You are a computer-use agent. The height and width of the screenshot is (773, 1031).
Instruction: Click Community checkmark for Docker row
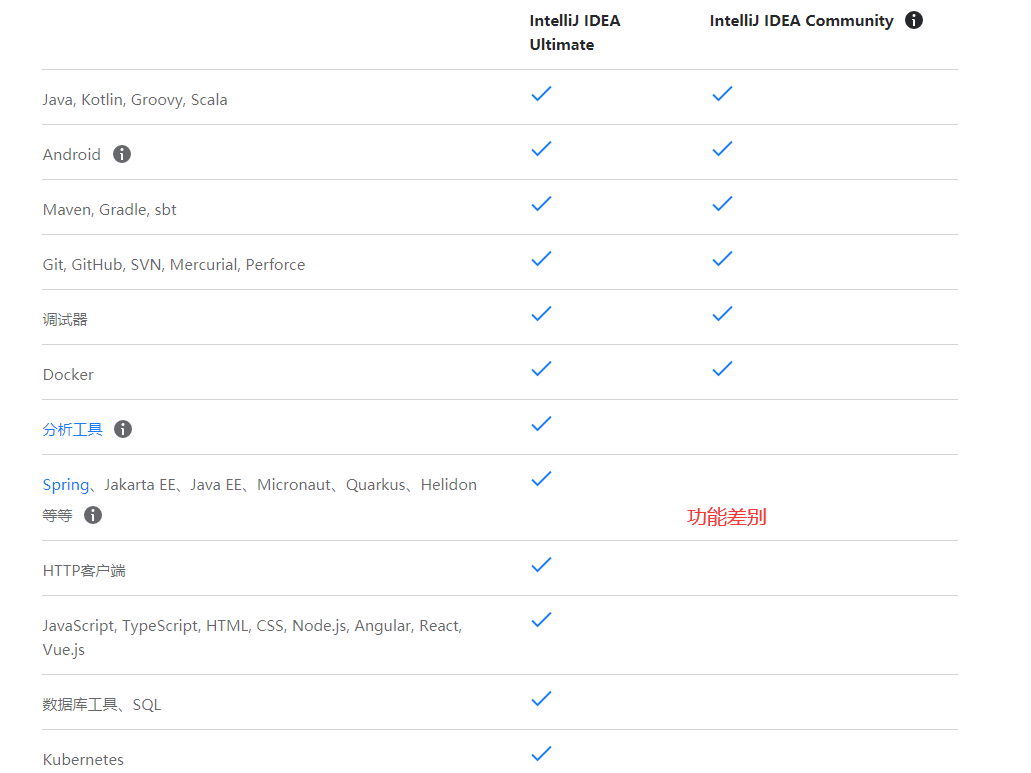(x=722, y=369)
